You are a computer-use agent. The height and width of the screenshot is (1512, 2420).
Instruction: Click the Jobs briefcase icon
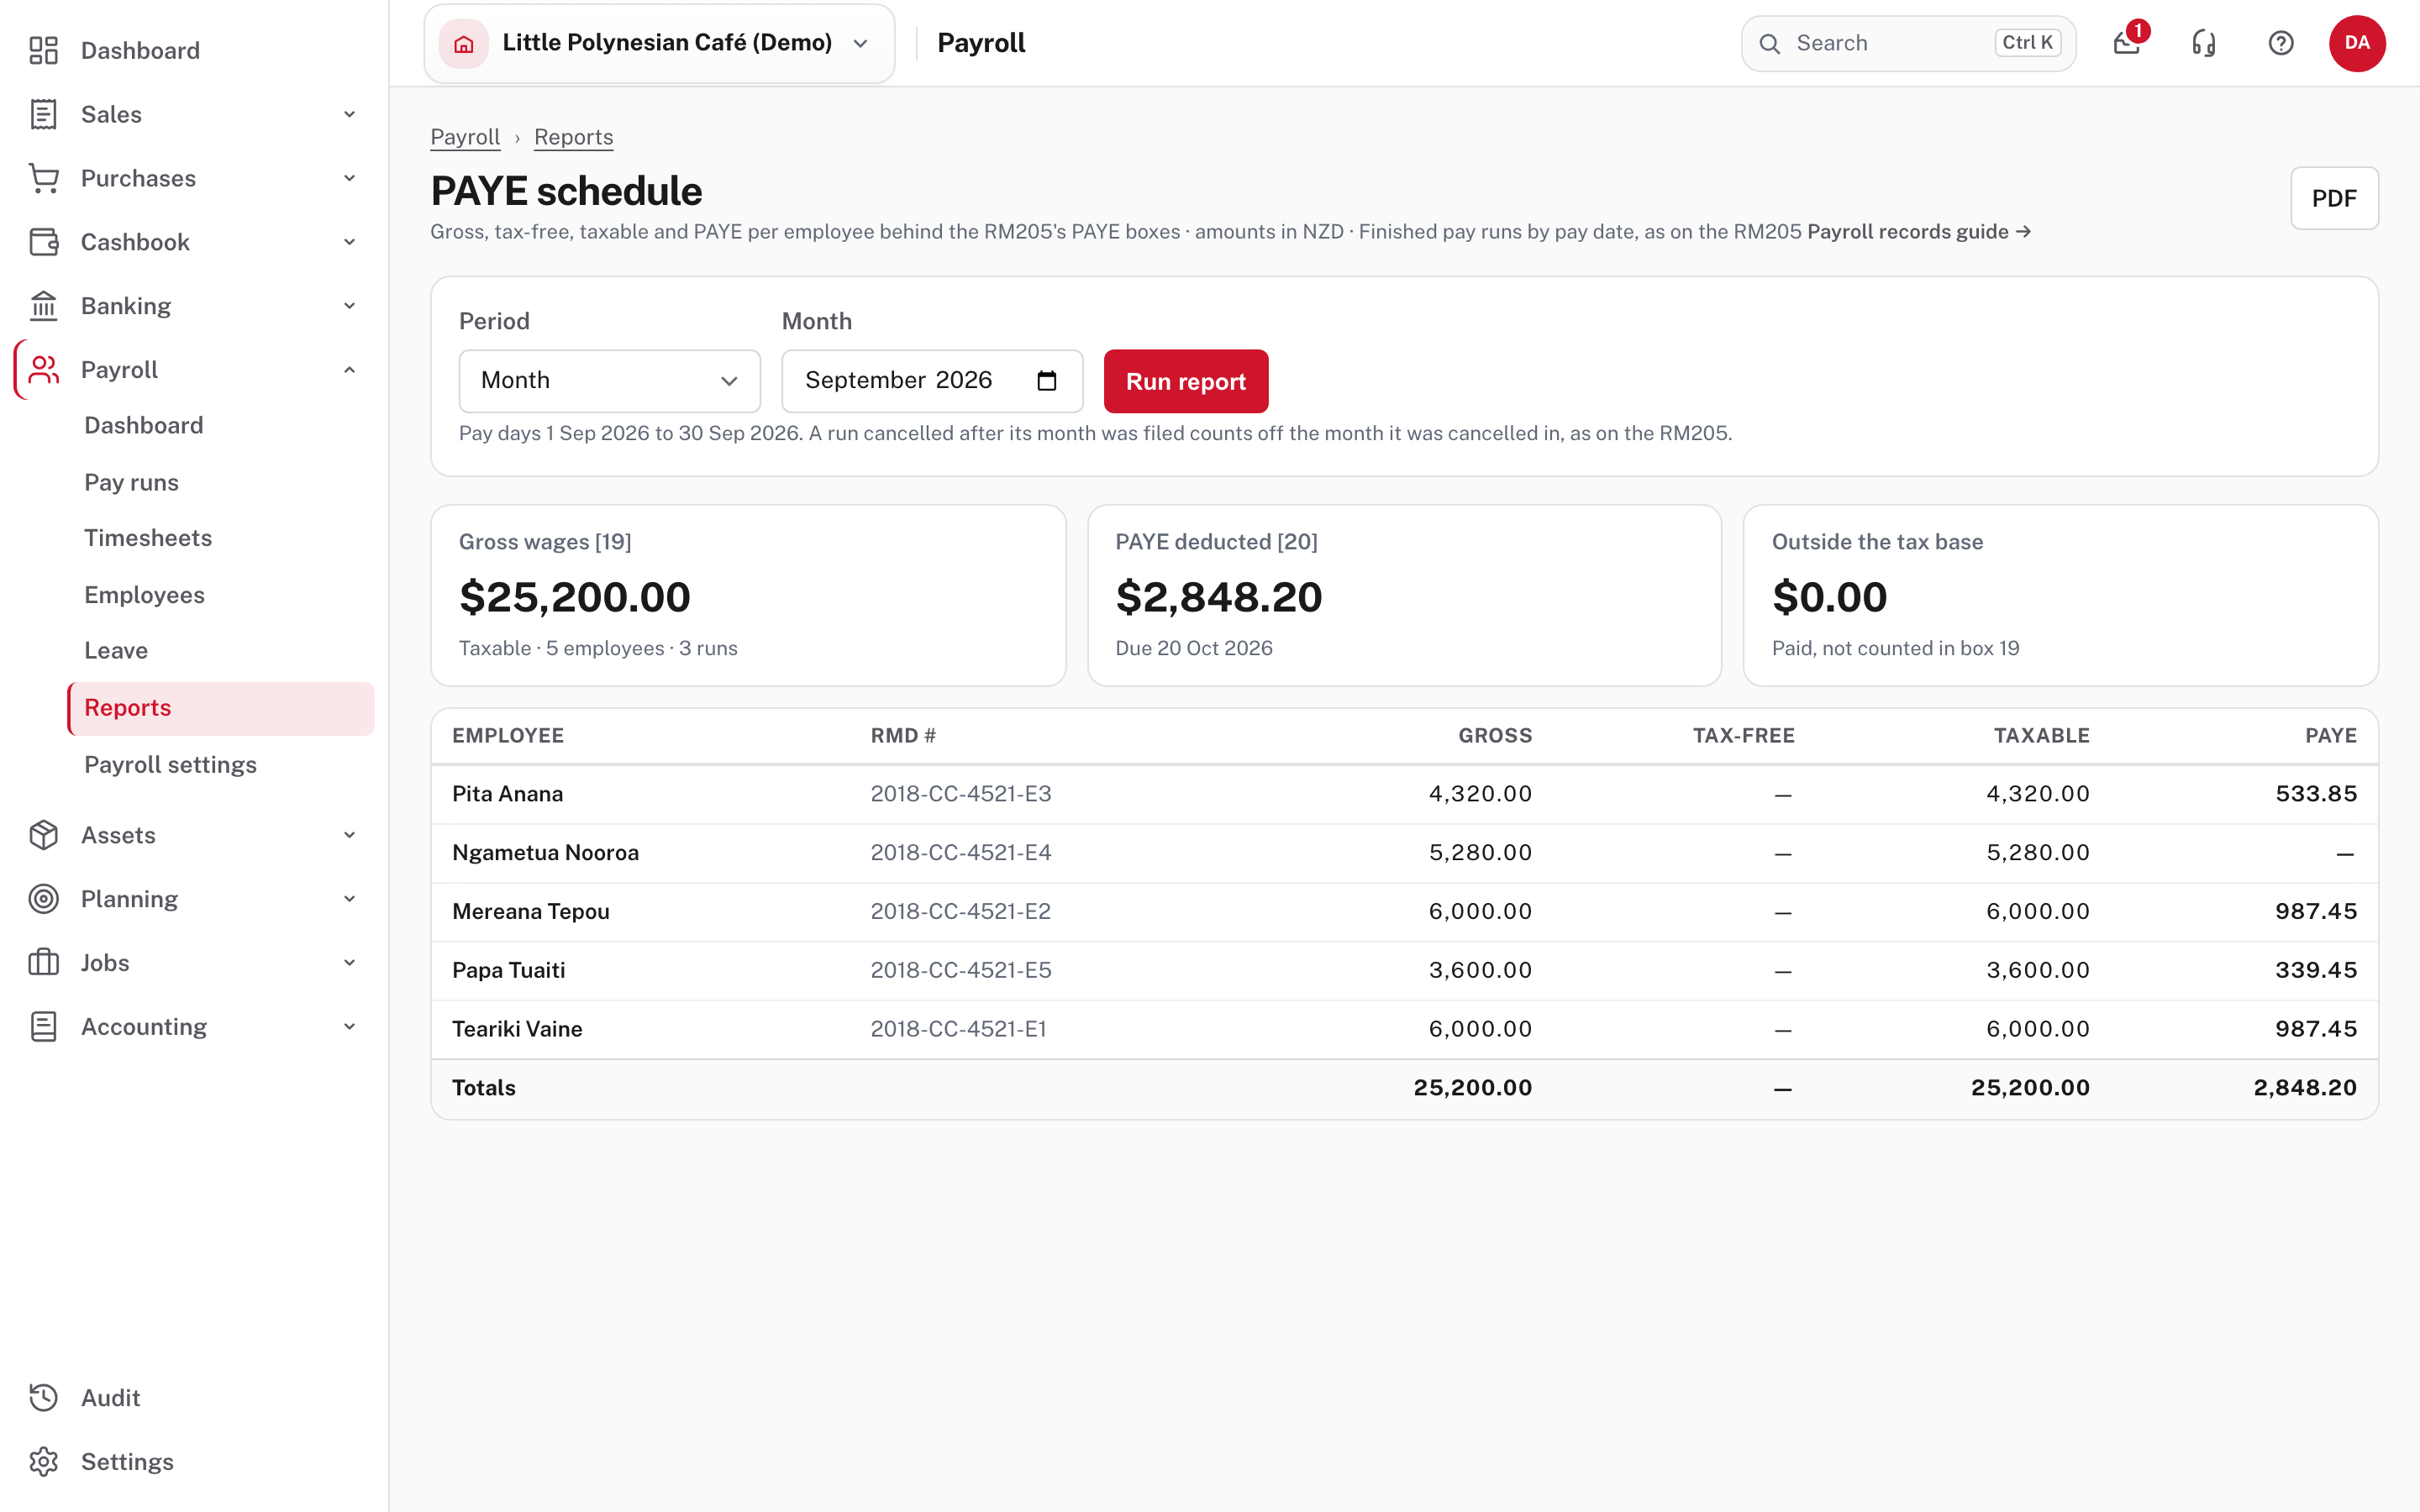click(44, 963)
